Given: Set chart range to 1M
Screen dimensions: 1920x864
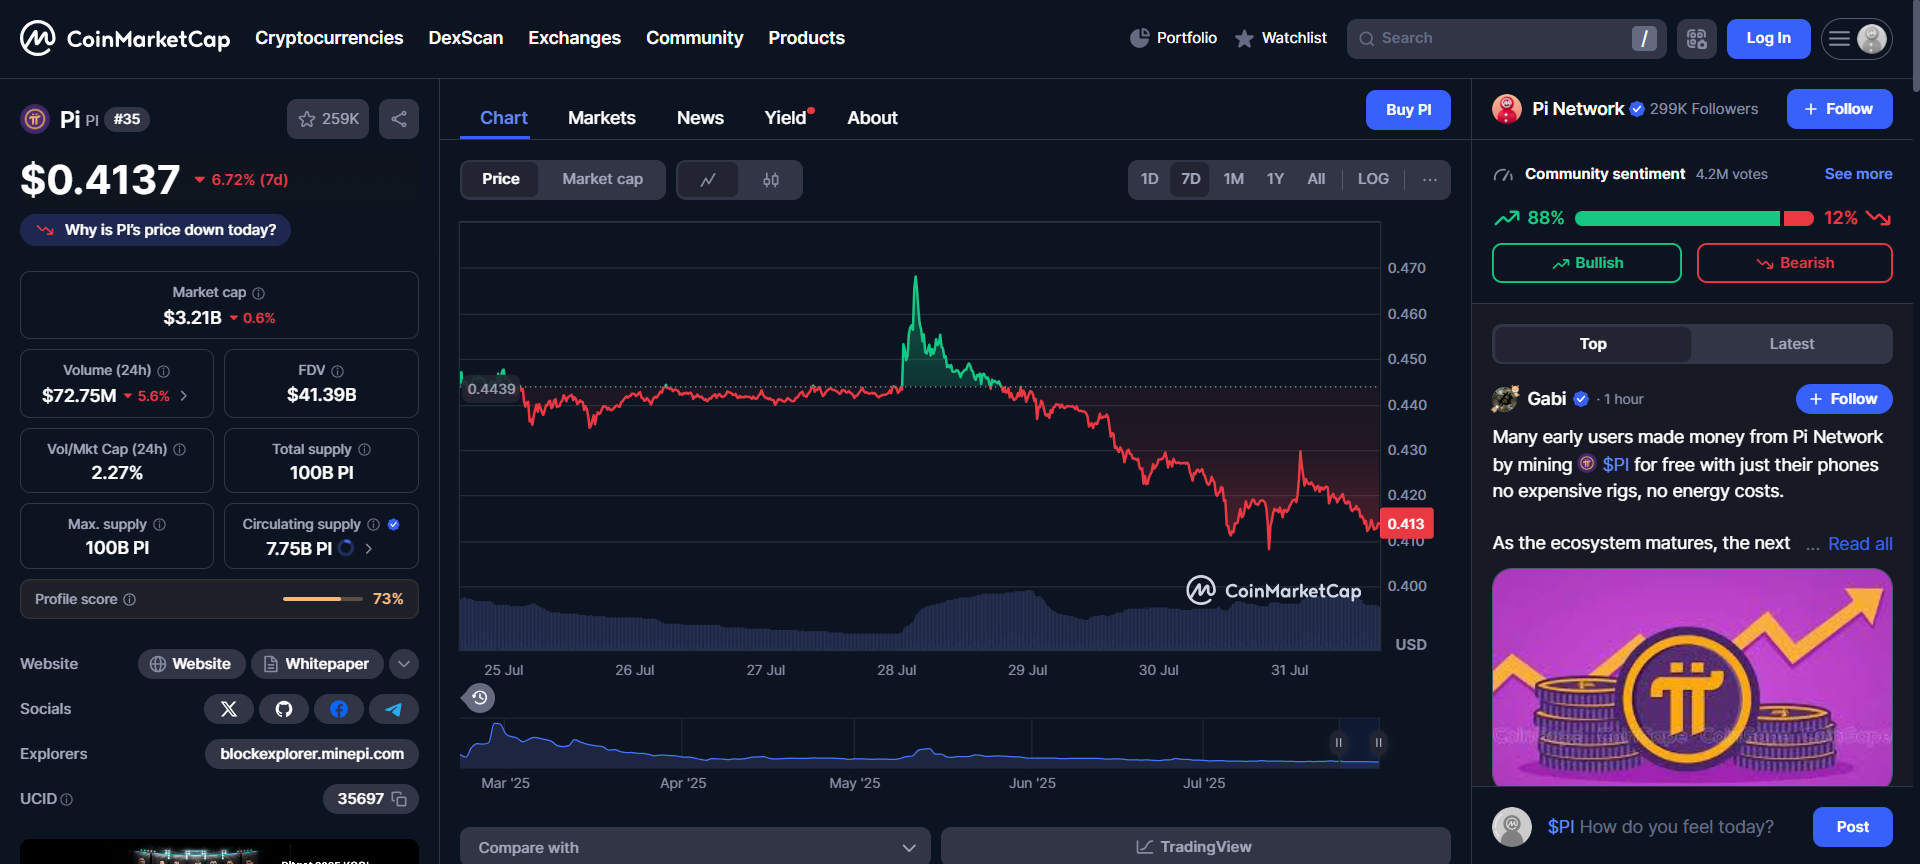Looking at the screenshot, I should (x=1234, y=180).
